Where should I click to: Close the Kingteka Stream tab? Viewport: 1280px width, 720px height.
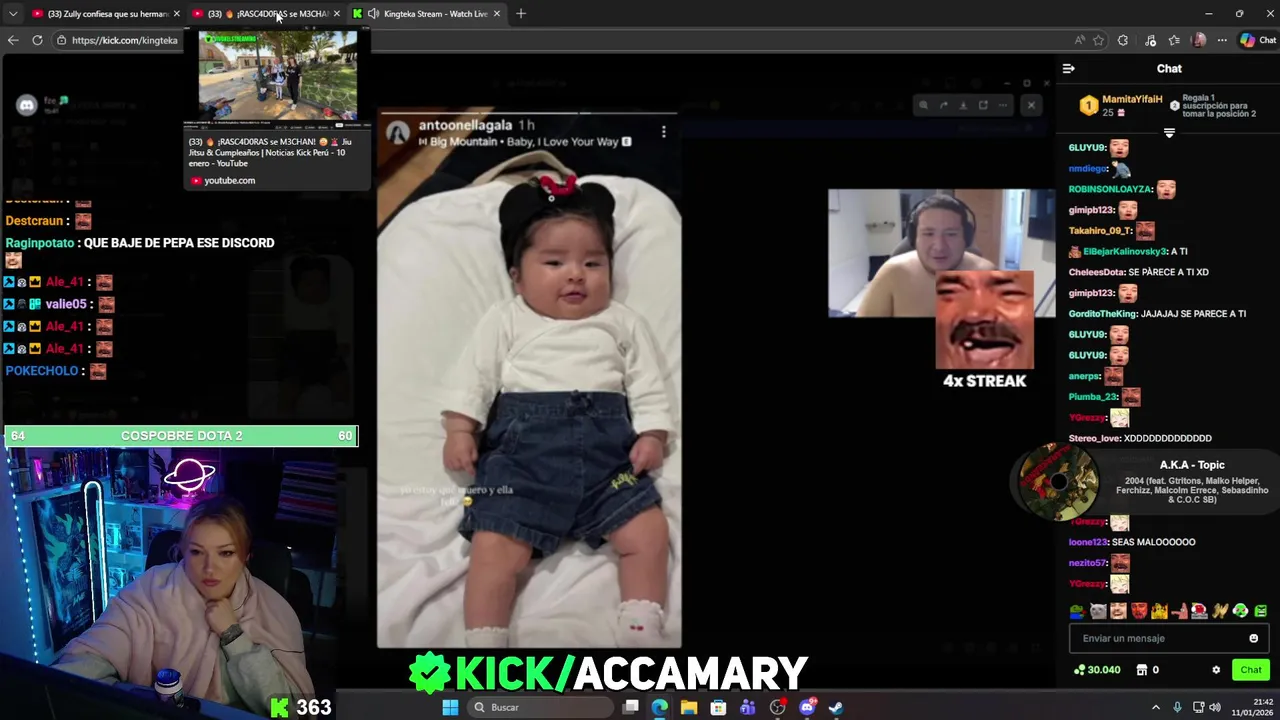[x=496, y=13]
